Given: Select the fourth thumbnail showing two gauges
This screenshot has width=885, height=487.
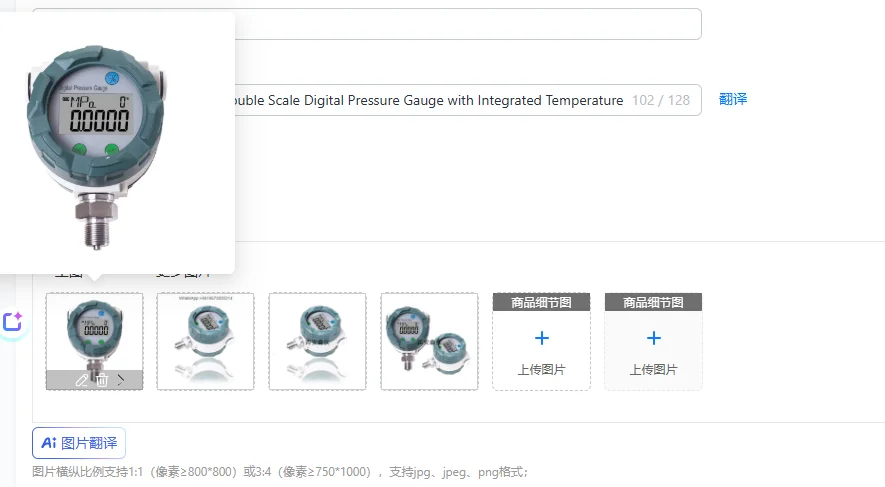Looking at the screenshot, I should [430, 341].
